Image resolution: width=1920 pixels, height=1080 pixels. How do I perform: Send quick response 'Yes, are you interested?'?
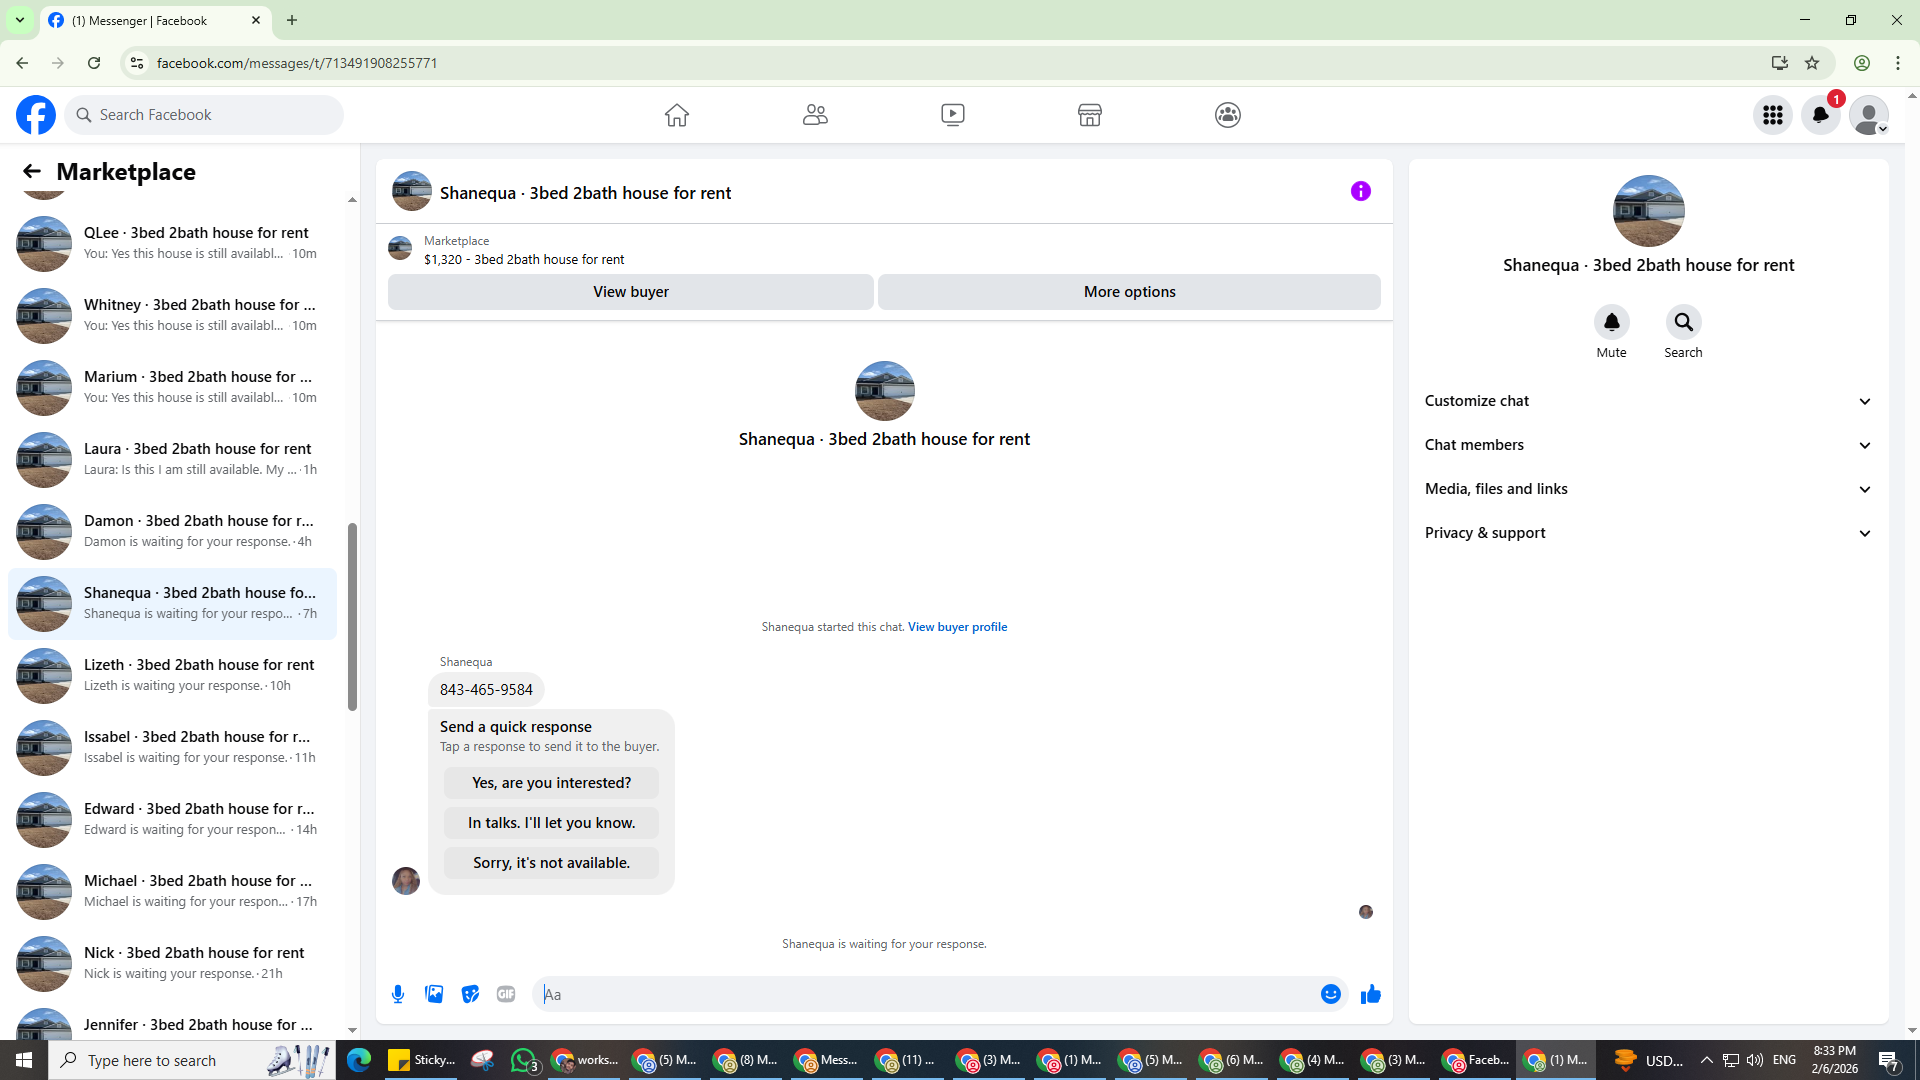pos(551,783)
